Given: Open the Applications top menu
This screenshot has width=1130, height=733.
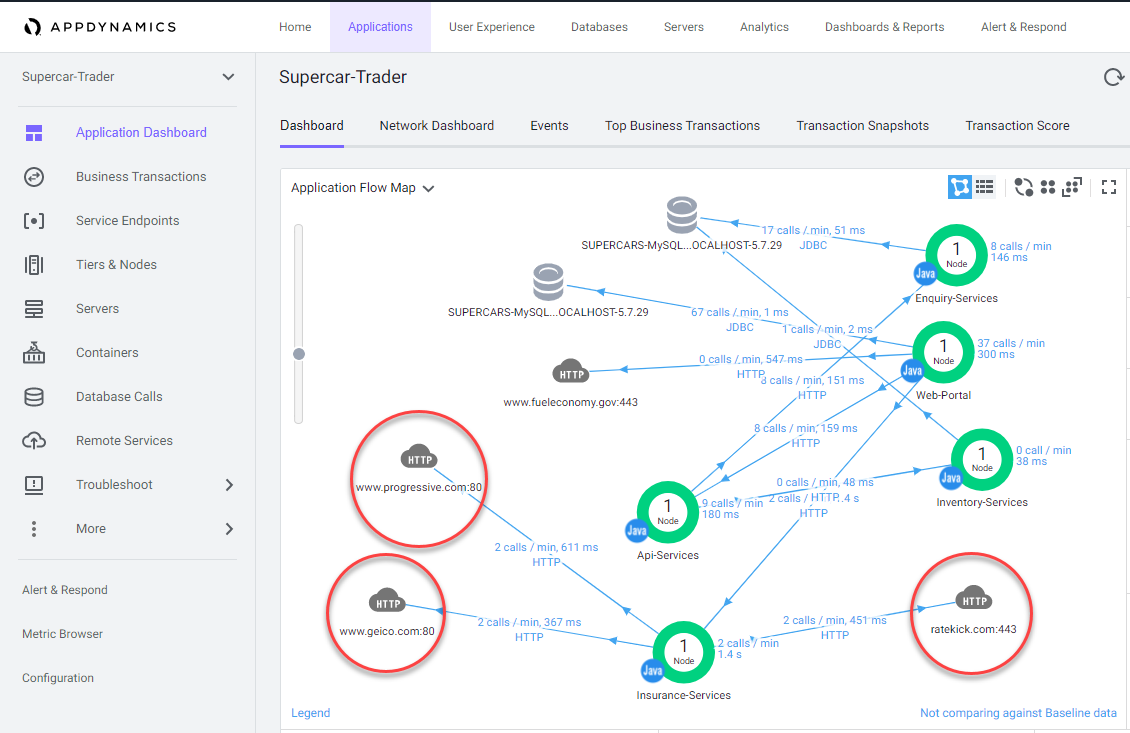Looking at the screenshot, I should point(381,27).
